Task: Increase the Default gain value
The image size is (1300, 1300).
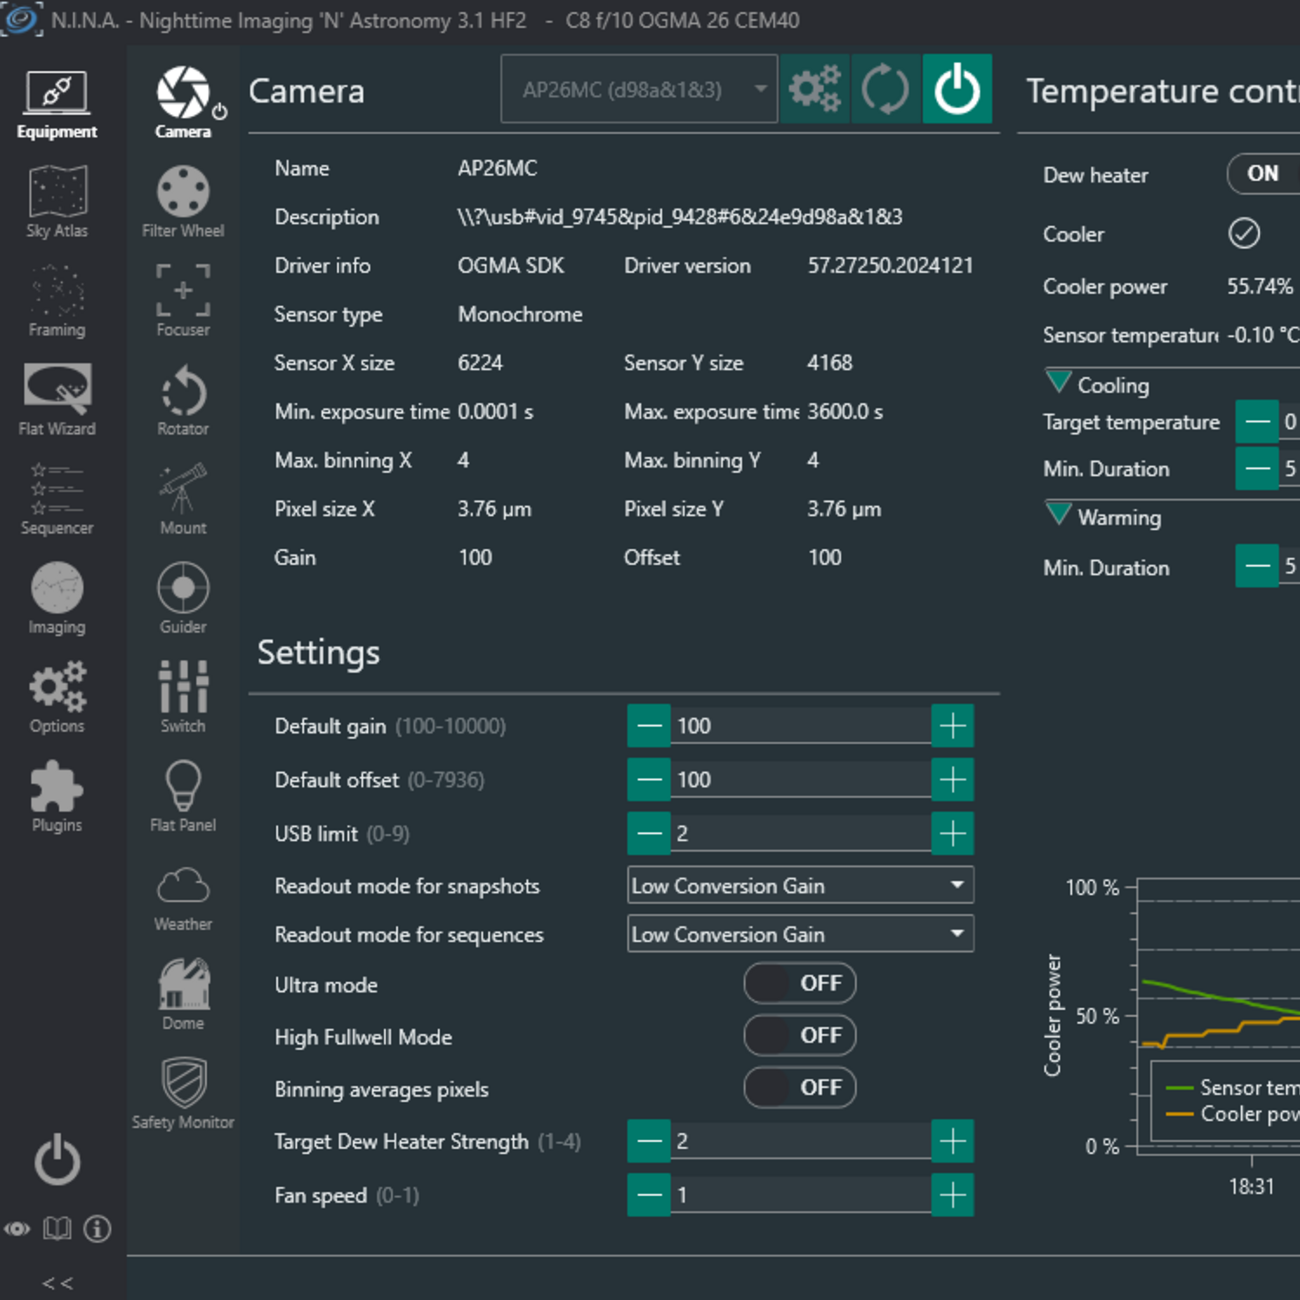Action: click(953, 726)
